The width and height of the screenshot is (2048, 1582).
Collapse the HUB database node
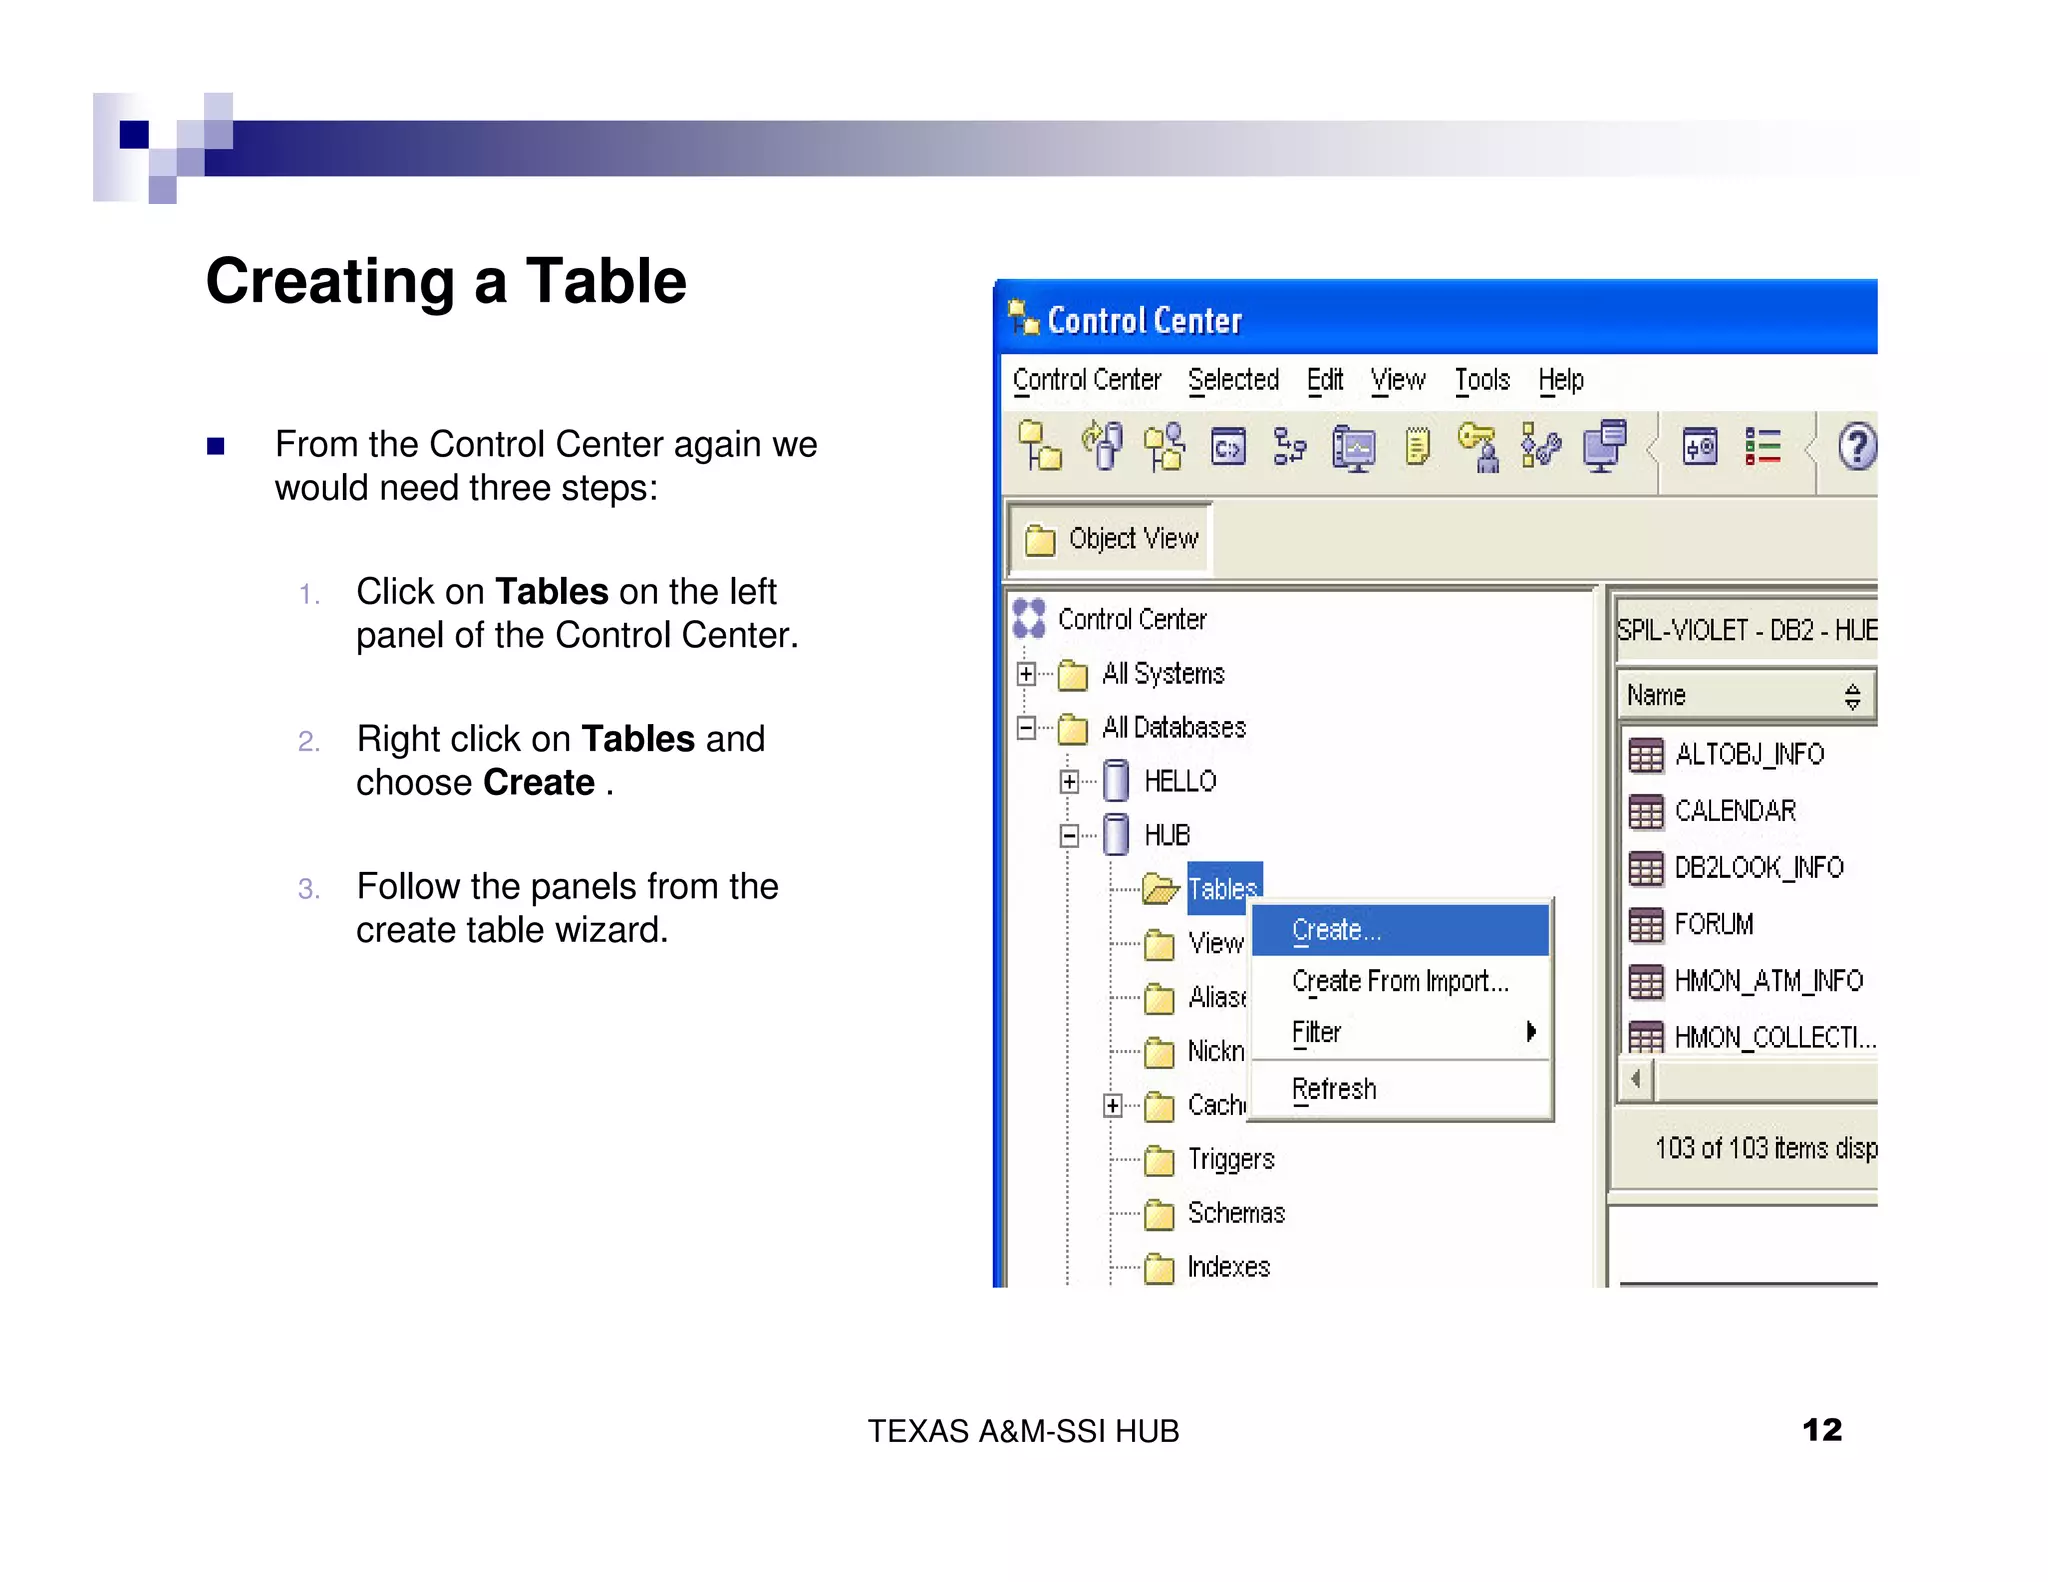(x=1070, y=836)
